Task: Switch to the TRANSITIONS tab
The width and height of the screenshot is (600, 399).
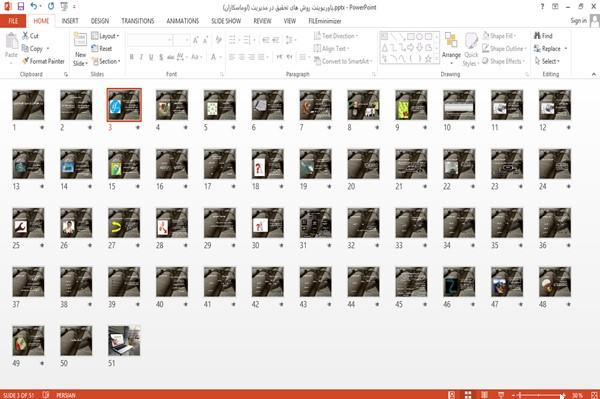Action: click(x=138, y=21)
